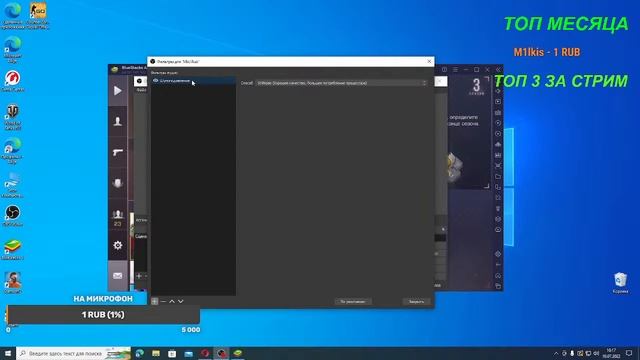Open the Корзина recycle bin icon

620,283
